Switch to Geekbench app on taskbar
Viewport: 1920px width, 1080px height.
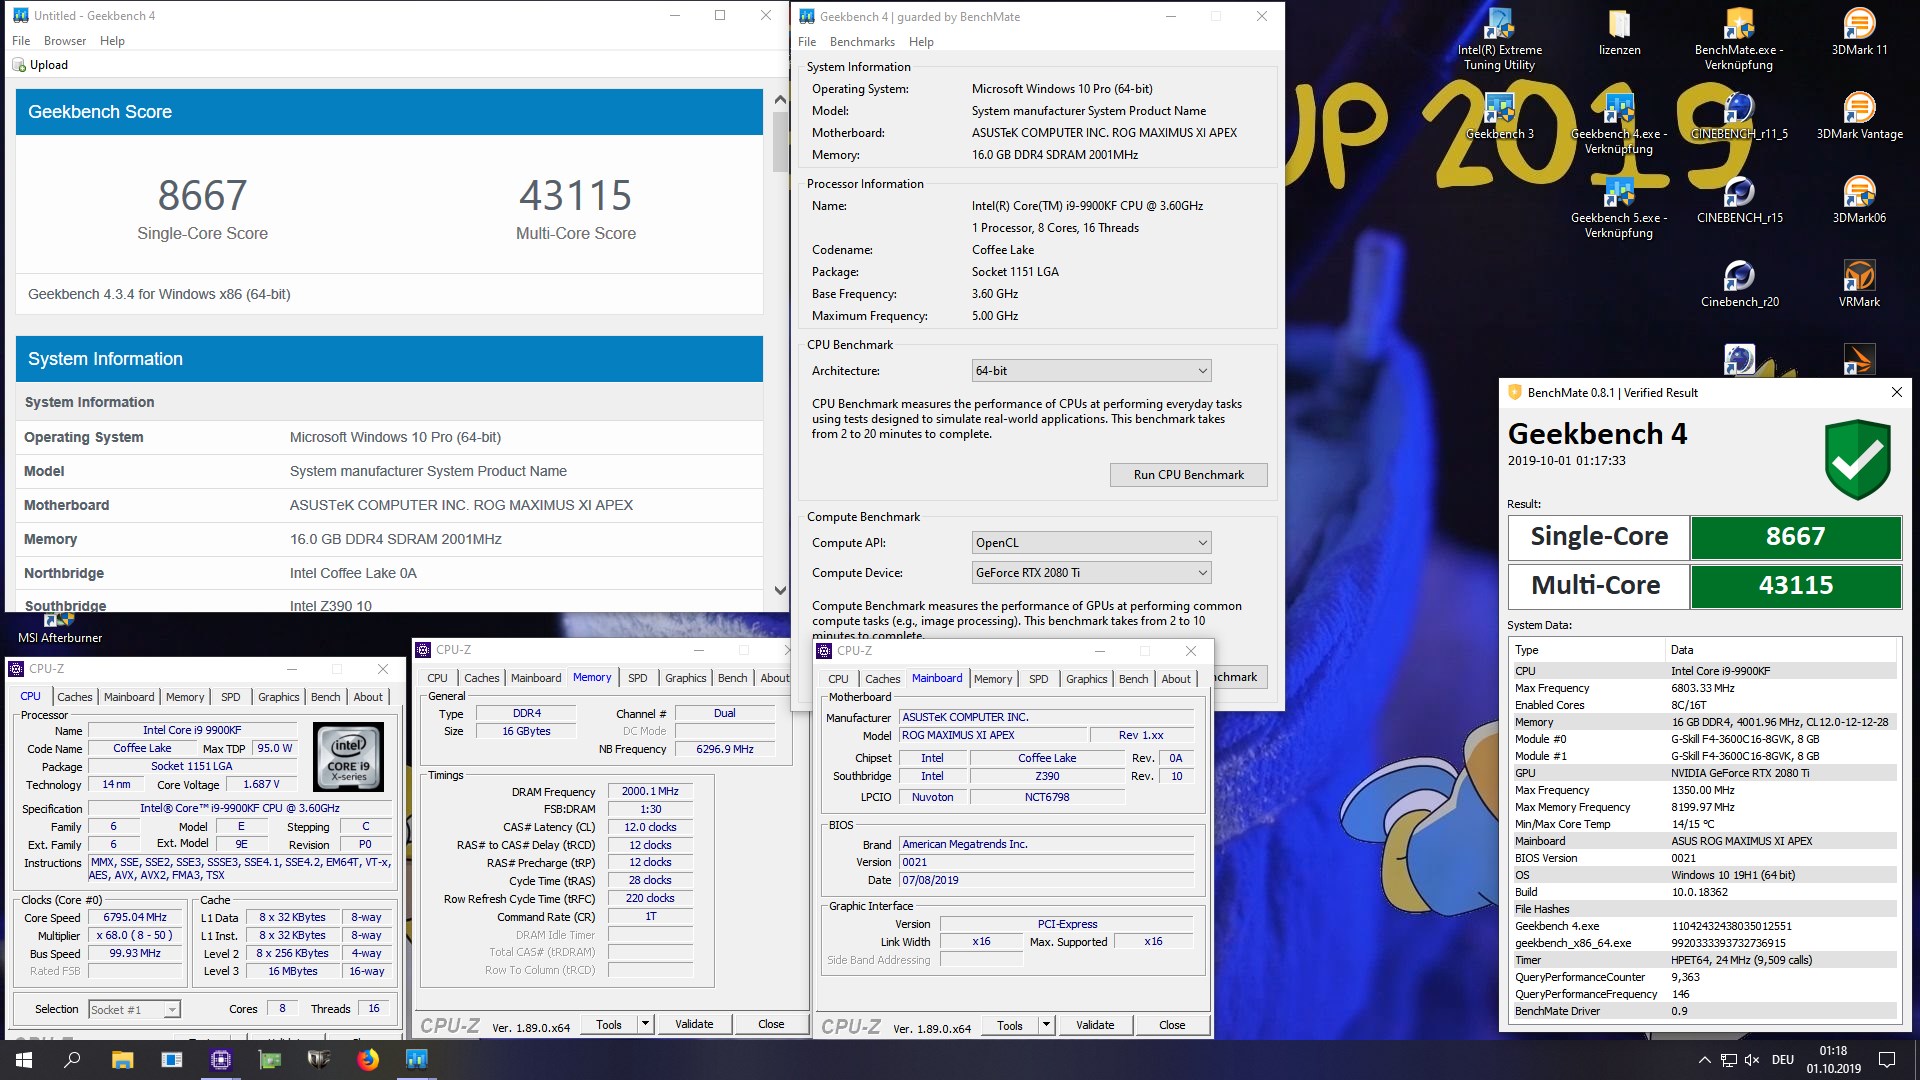coord(417,1060)
